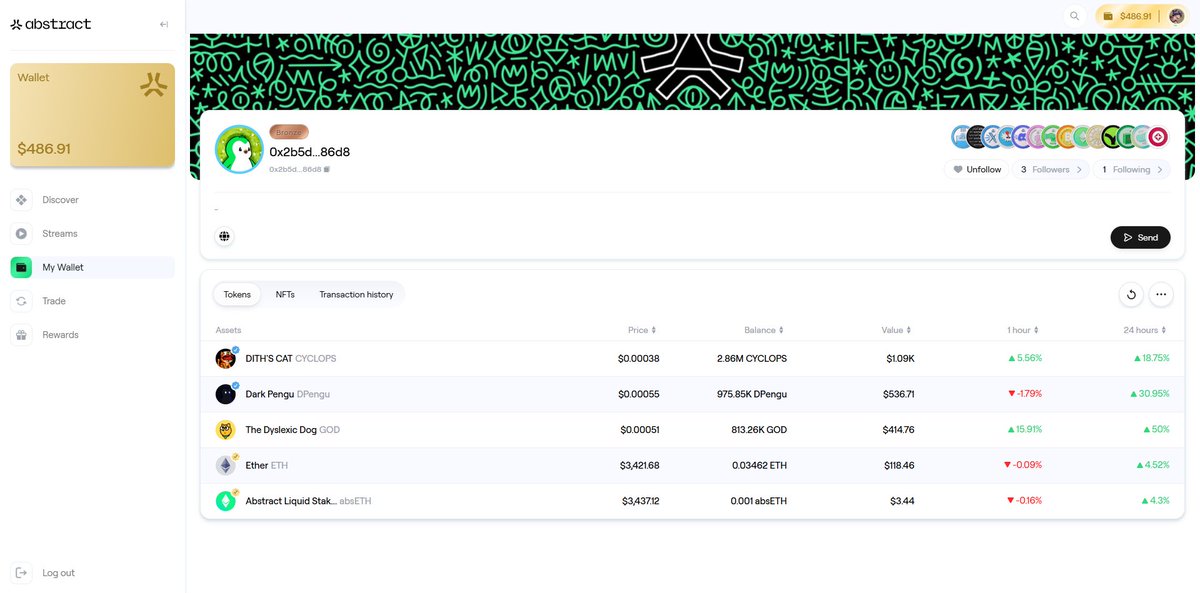Click the Abstract Liquid Staking token icon
Viewport: 1200px width, 593px height.
(225, 501)
